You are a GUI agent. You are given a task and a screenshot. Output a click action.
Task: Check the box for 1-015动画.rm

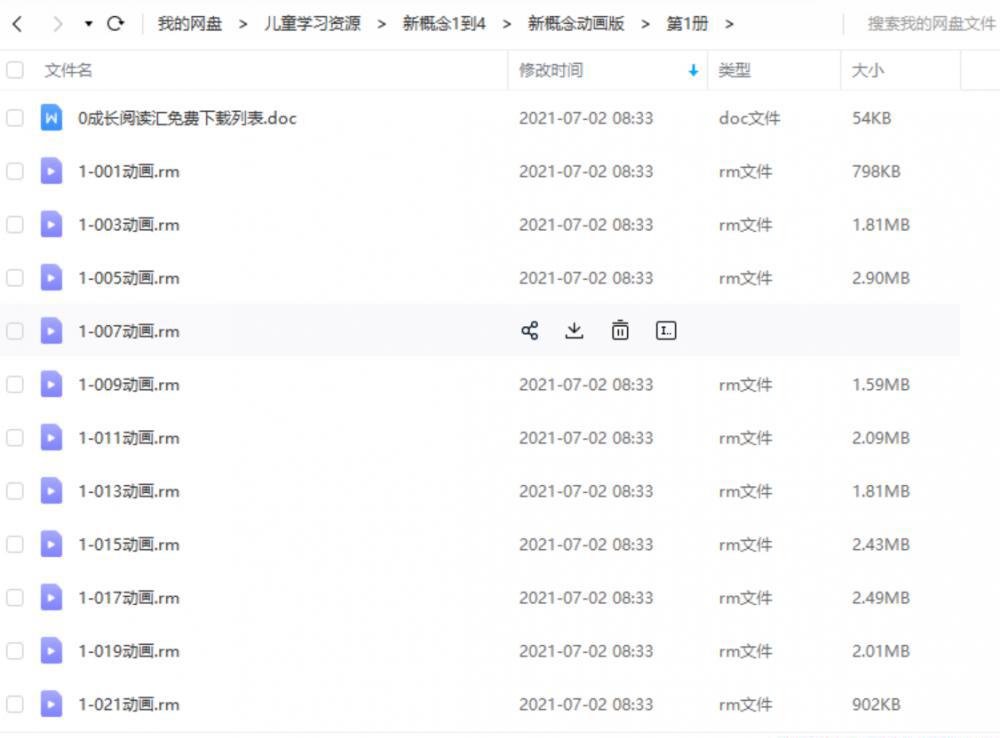(x=15, y=544)
